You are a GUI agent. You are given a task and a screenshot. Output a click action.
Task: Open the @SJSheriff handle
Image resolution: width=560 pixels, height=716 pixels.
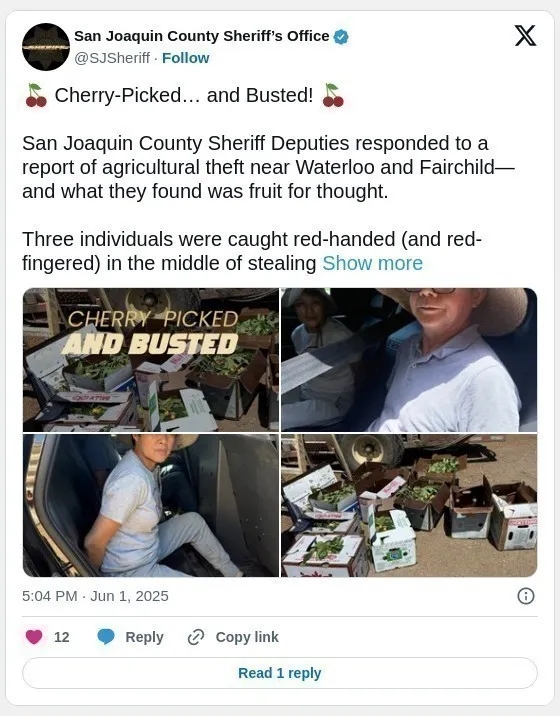(x=112, y=58)
